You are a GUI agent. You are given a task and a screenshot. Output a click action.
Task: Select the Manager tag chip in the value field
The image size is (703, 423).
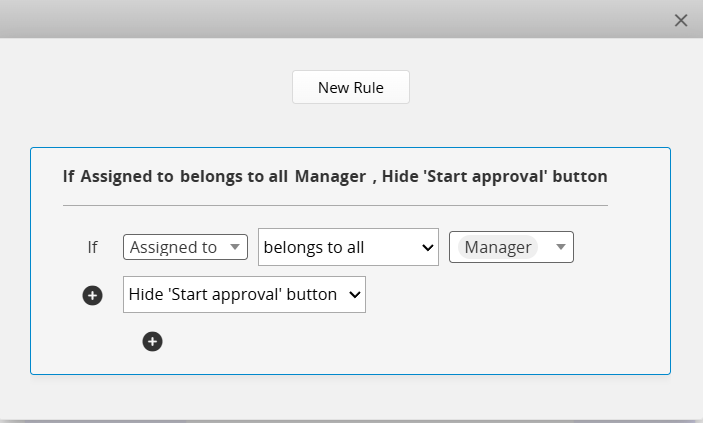point(498,247)
